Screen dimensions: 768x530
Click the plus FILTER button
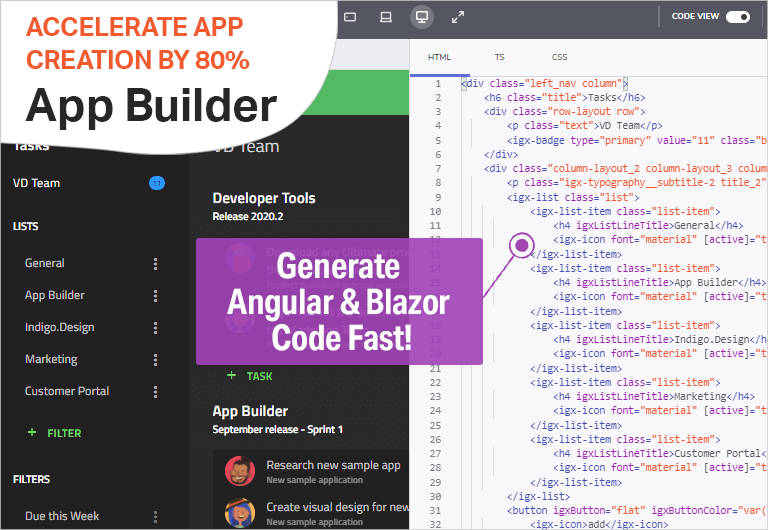pyautogui.click(x=54, y=433)
